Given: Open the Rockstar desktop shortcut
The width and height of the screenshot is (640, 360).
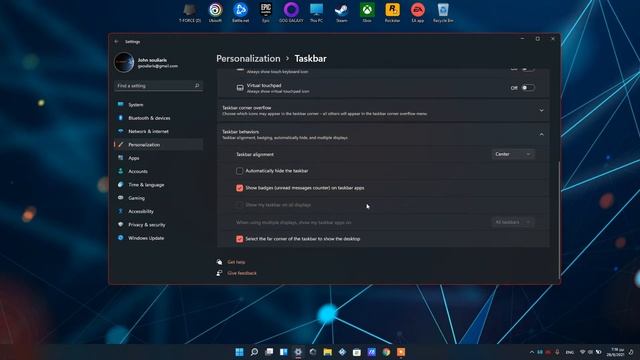Looking at the screenshot, I should click(x=392, y=13).
